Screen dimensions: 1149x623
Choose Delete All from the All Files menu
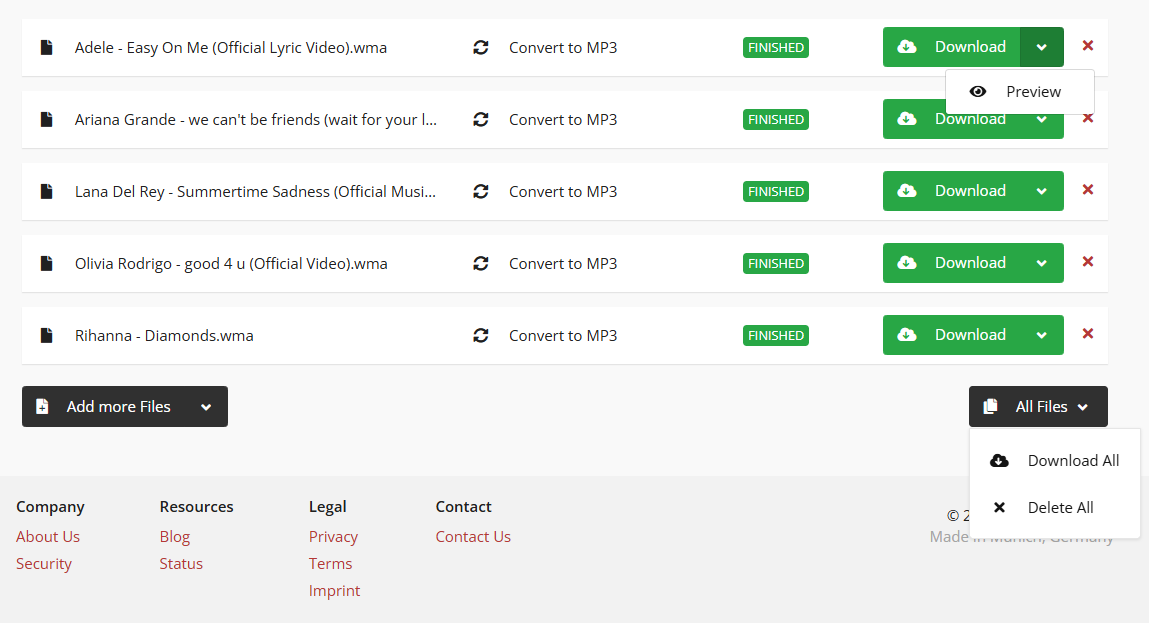[x=1060, y=507]
